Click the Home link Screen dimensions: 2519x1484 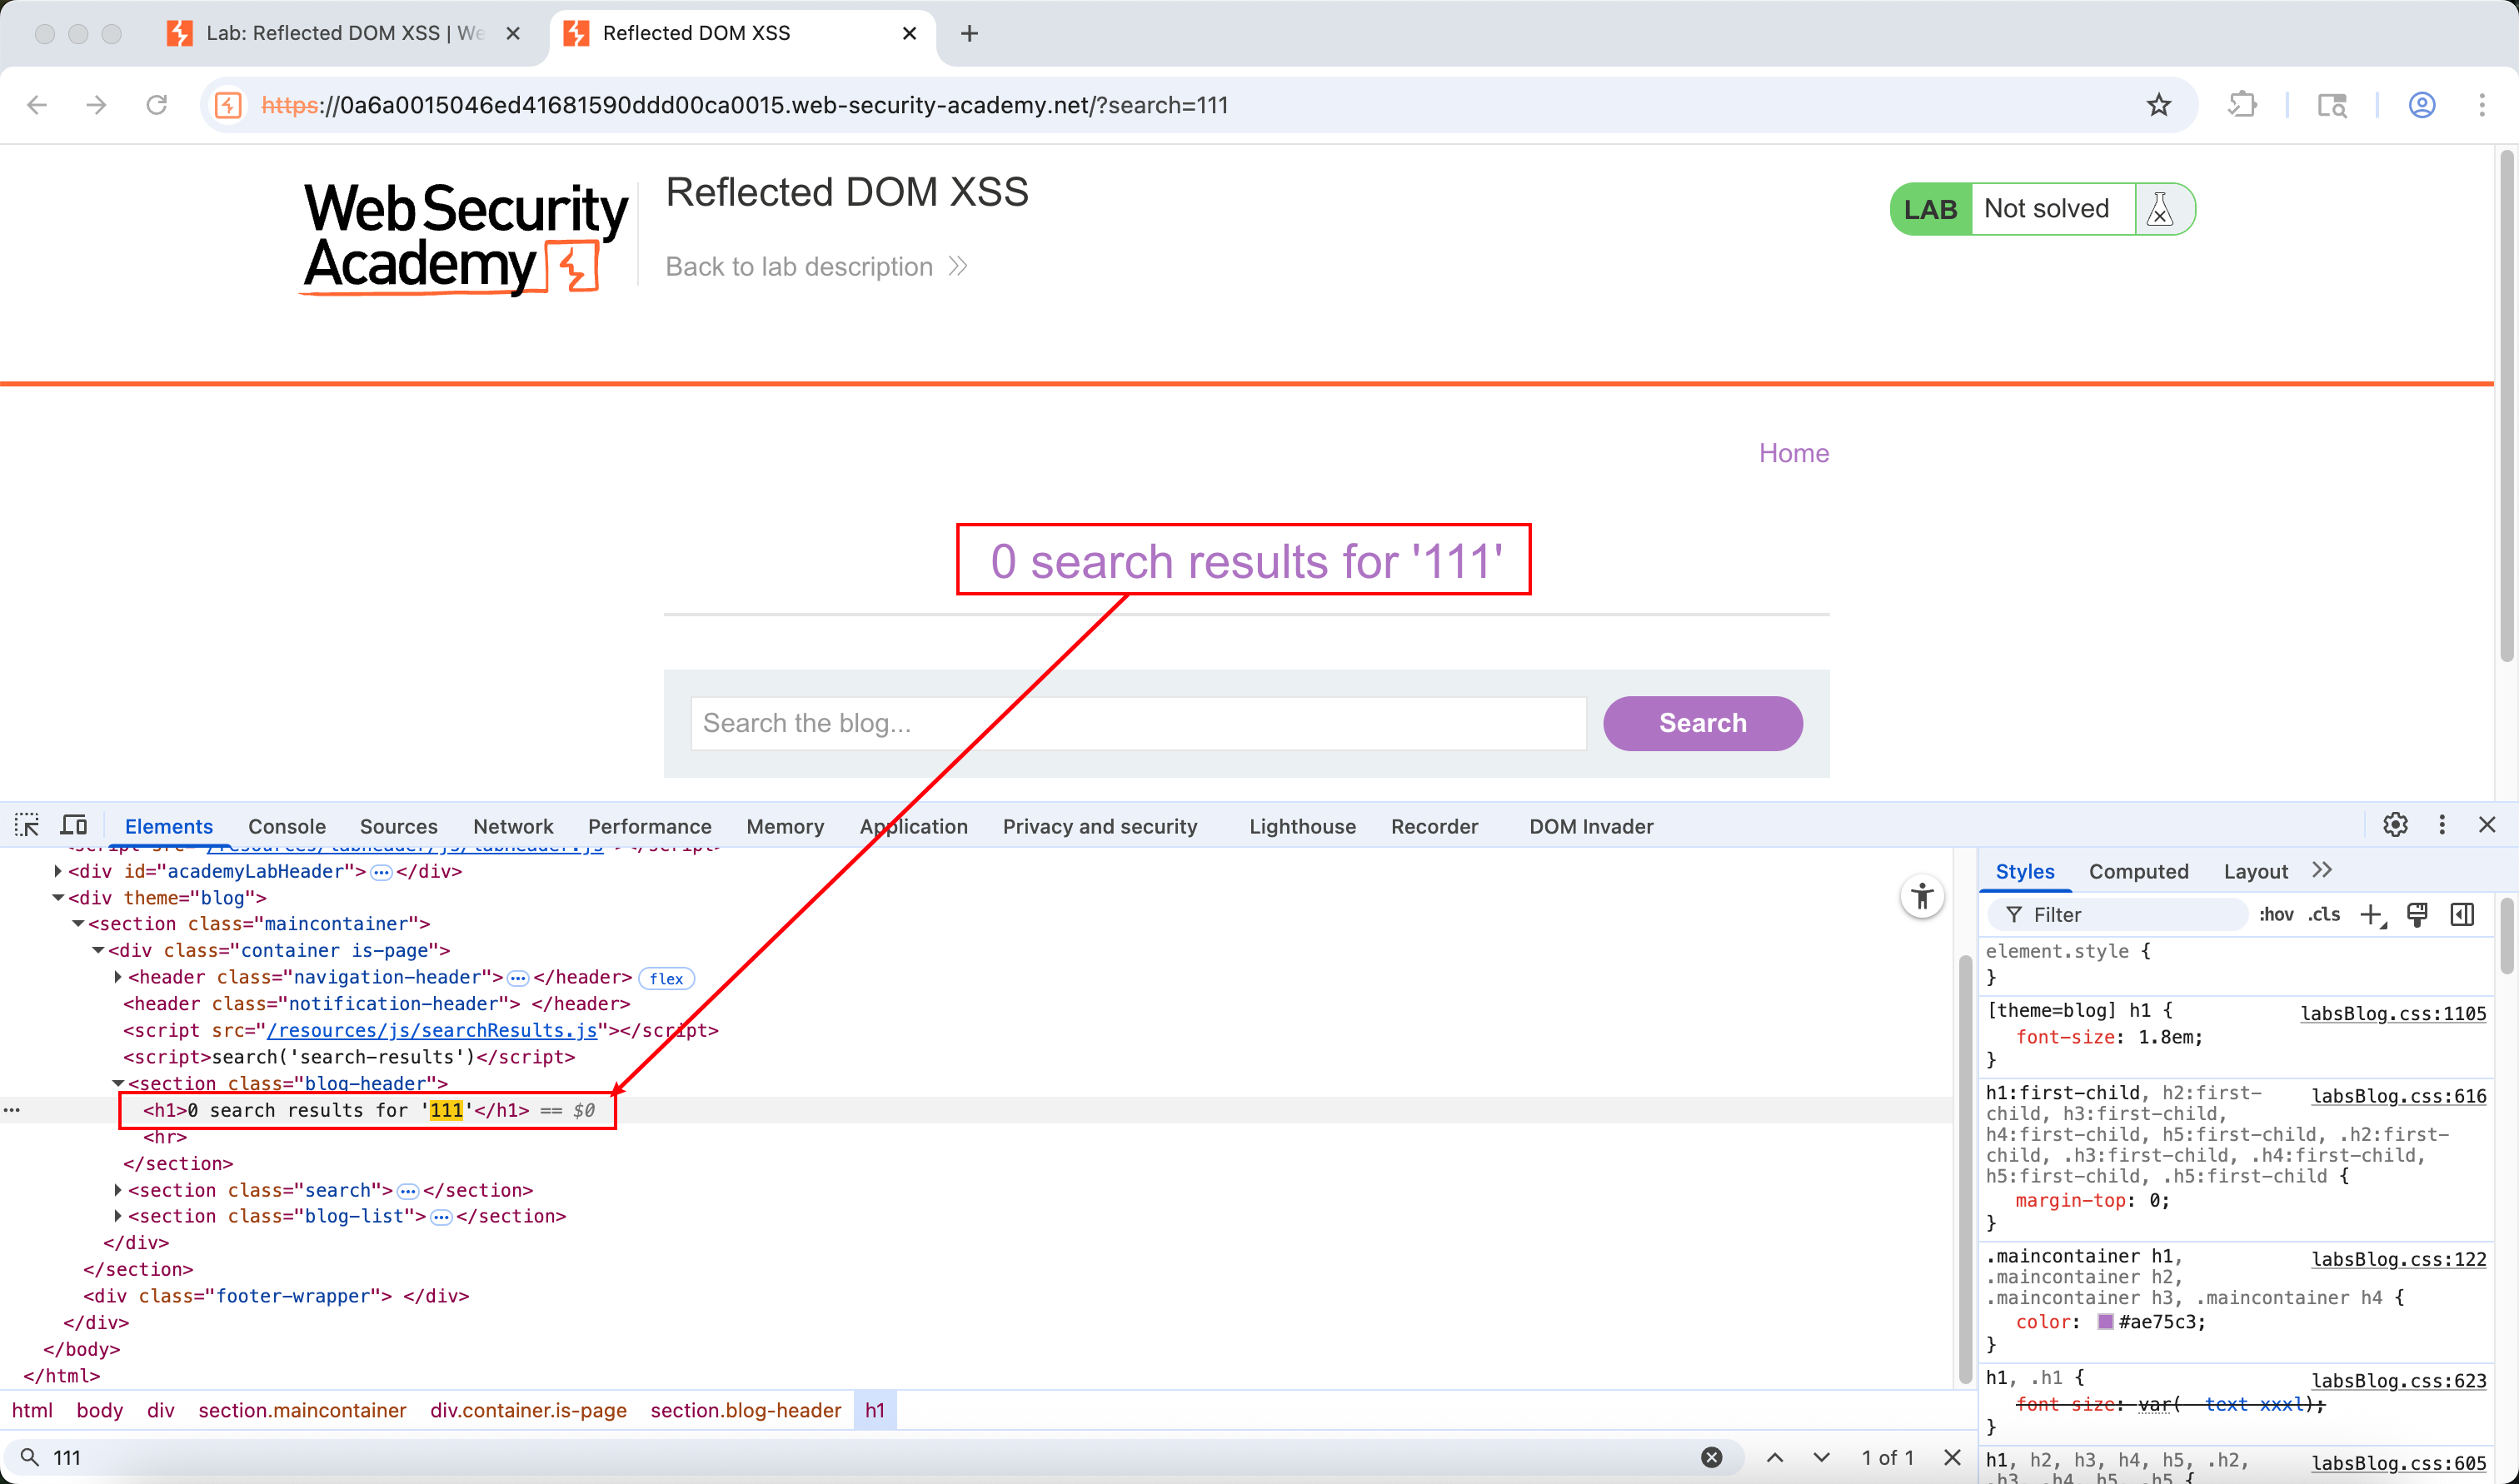1794,453
